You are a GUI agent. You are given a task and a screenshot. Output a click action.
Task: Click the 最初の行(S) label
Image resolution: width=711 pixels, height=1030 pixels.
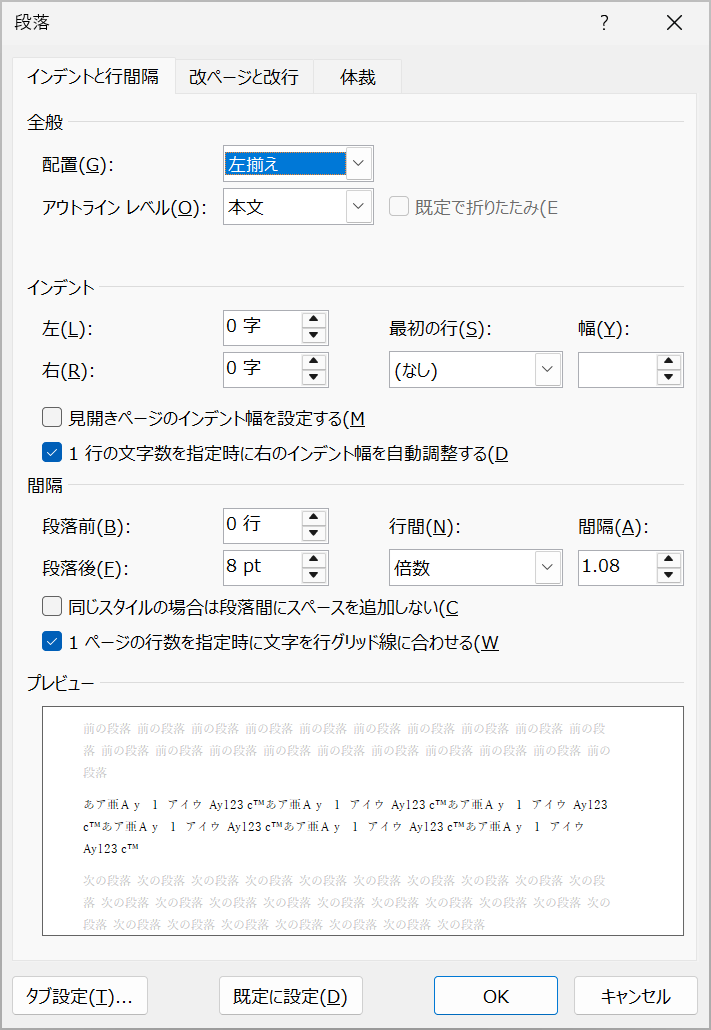click(440, 328)
